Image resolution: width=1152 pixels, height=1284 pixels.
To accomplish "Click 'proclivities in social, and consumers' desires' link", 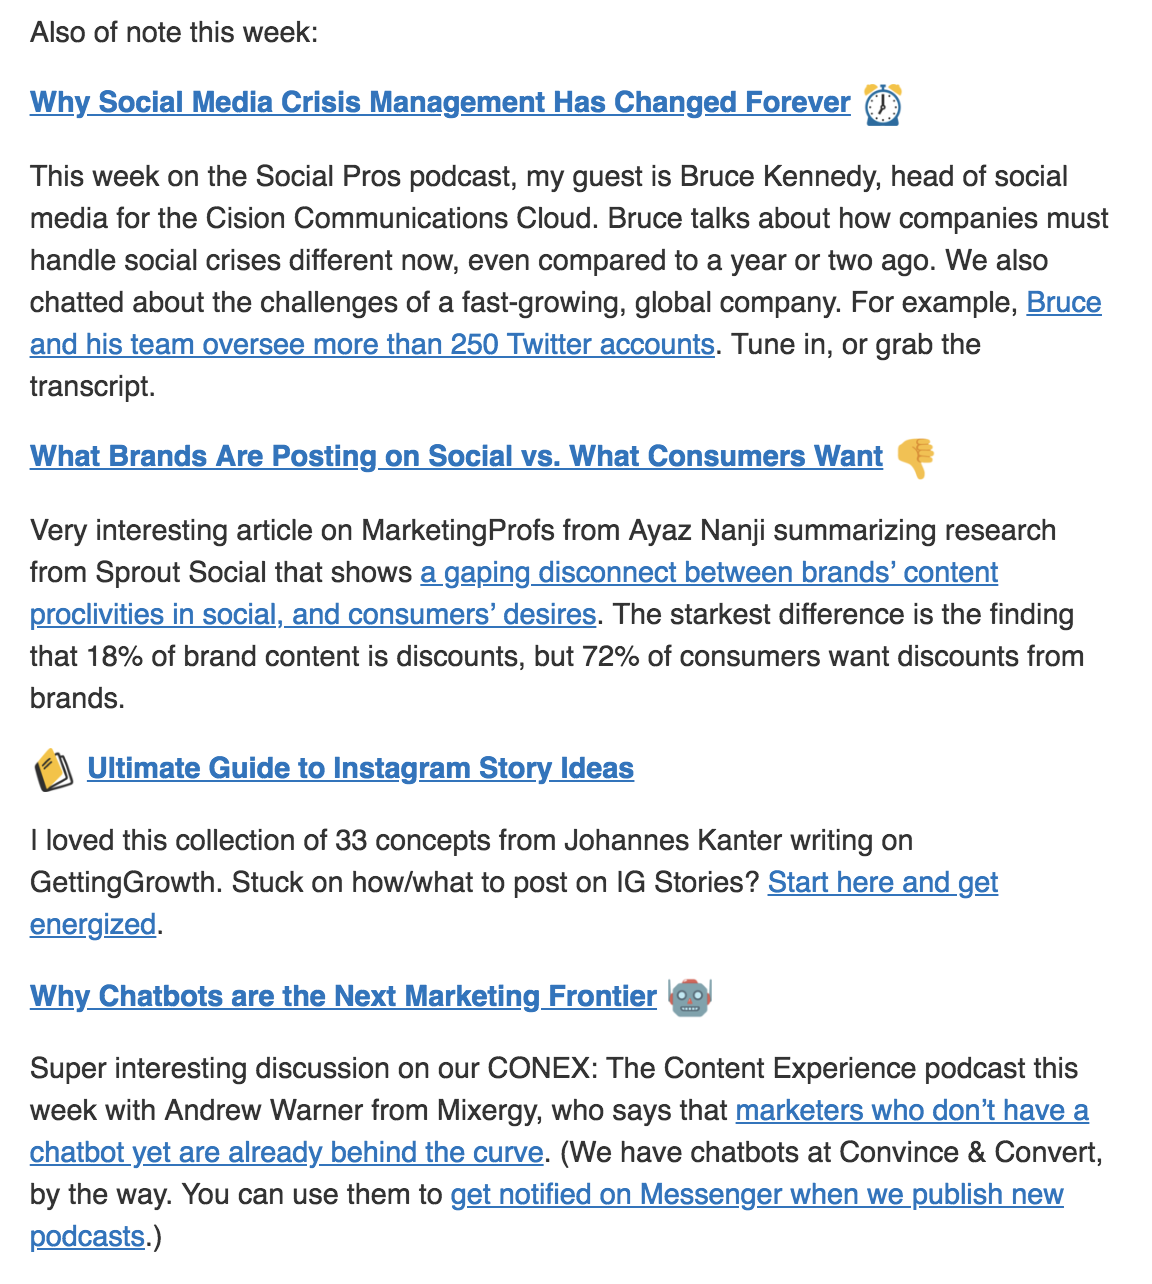I will tap(313, 614).
